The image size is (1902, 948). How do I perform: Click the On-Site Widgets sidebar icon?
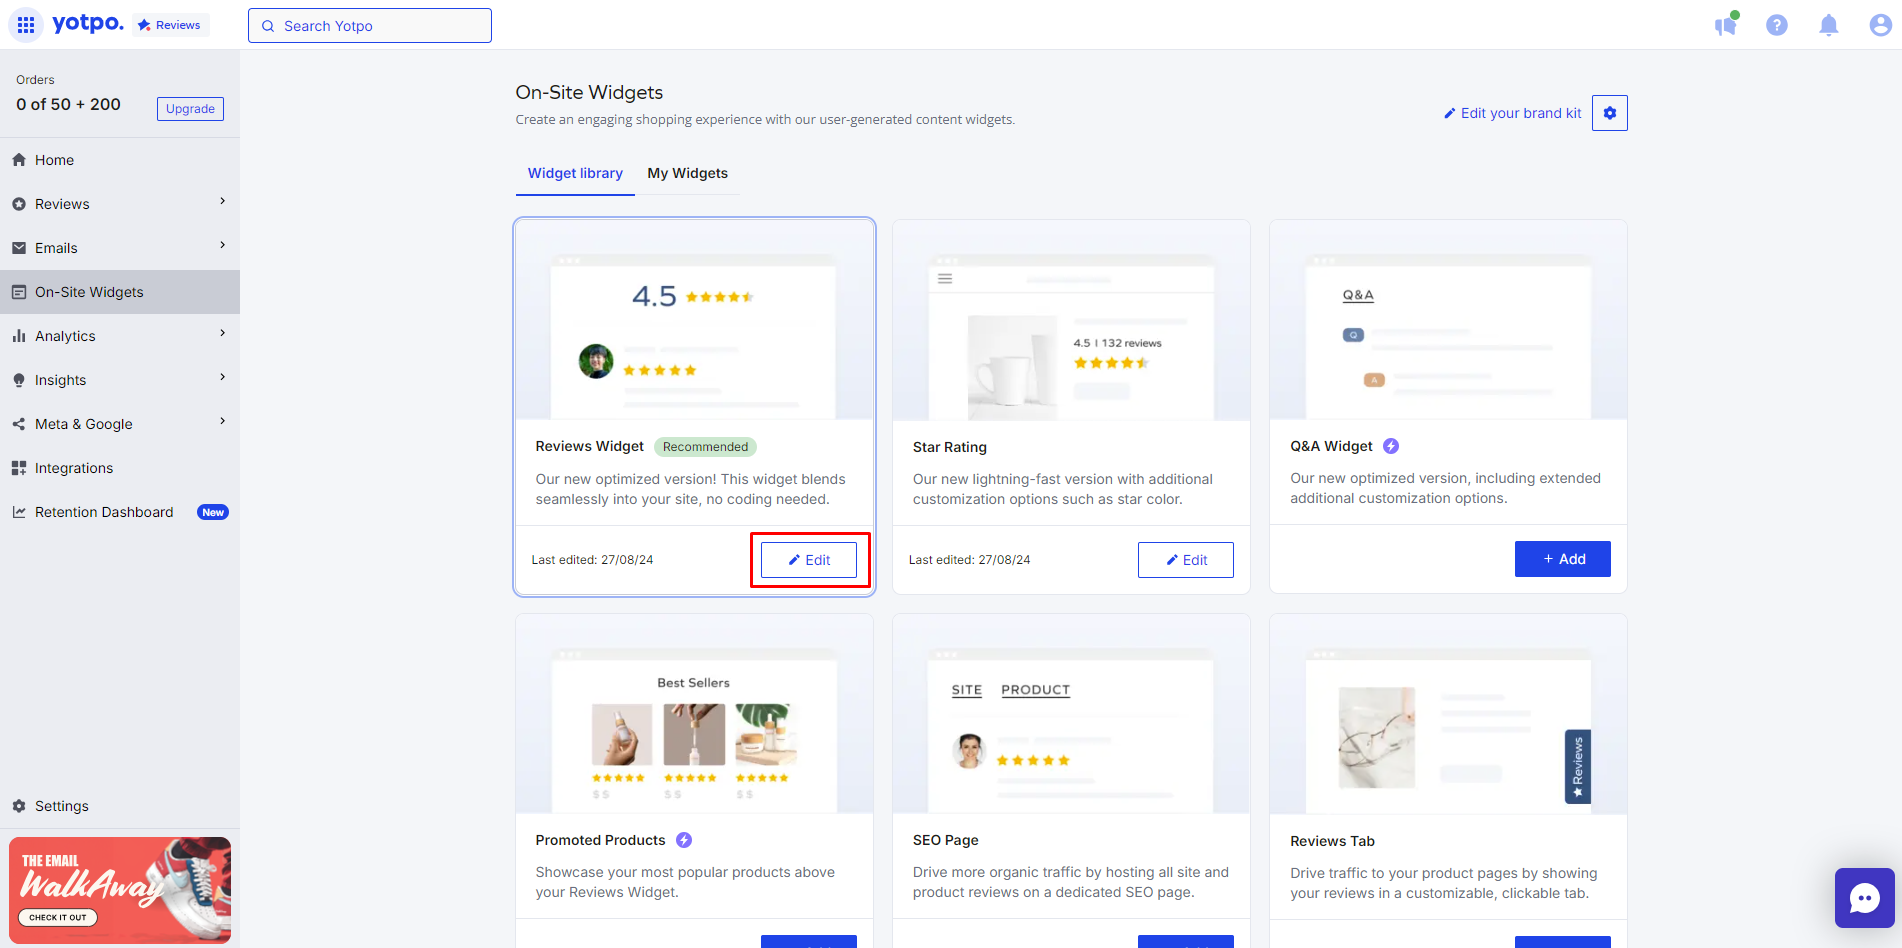(19, 291)
